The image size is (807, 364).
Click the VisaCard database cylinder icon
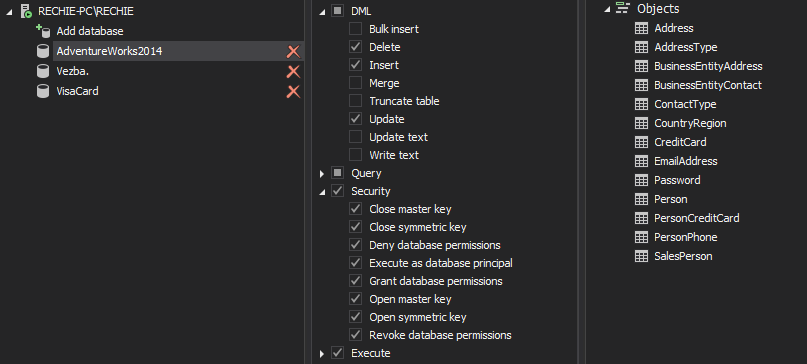pos(43,91)
